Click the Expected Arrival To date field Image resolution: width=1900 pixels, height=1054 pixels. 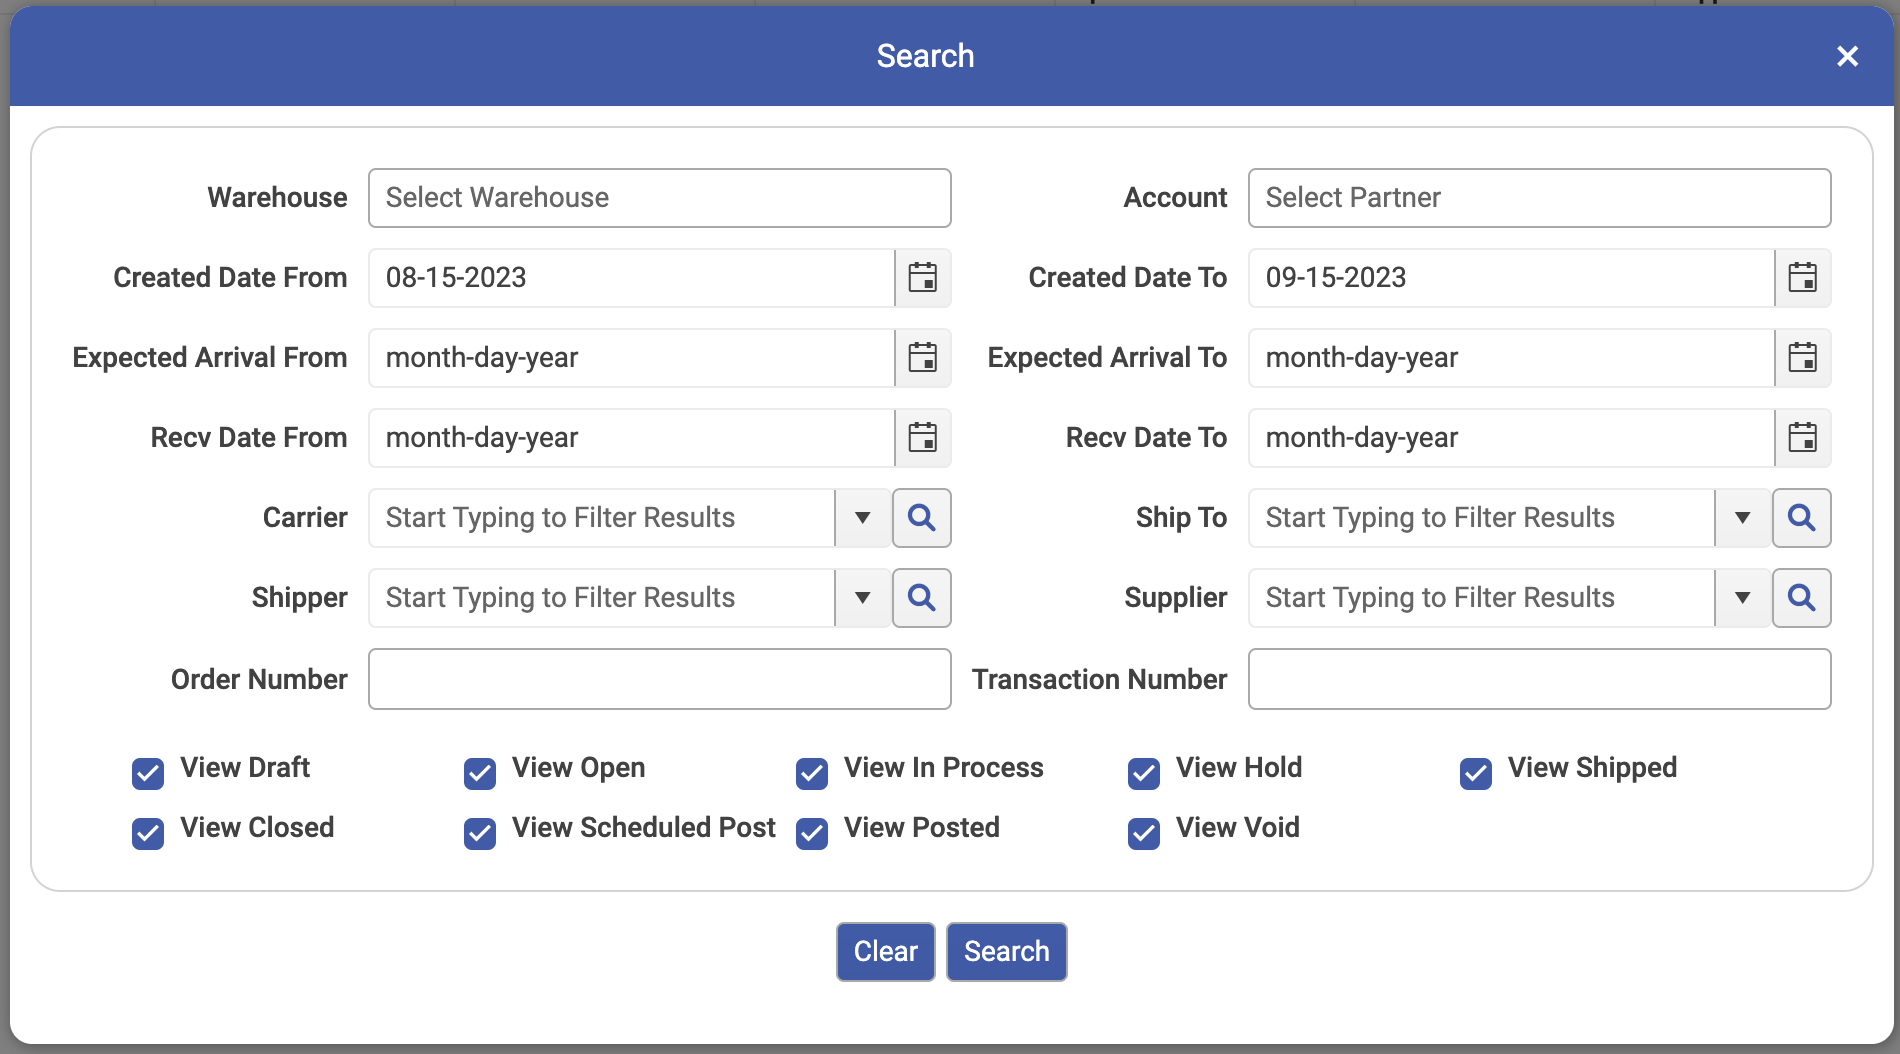[1512, 358]
